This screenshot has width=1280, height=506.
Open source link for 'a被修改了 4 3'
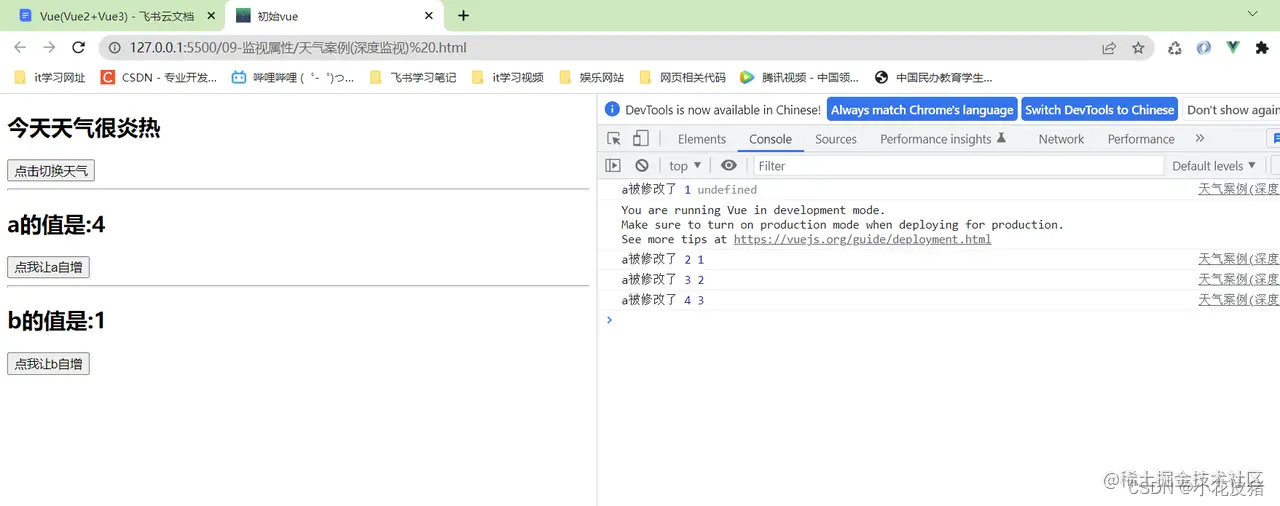coord(1238,300)
